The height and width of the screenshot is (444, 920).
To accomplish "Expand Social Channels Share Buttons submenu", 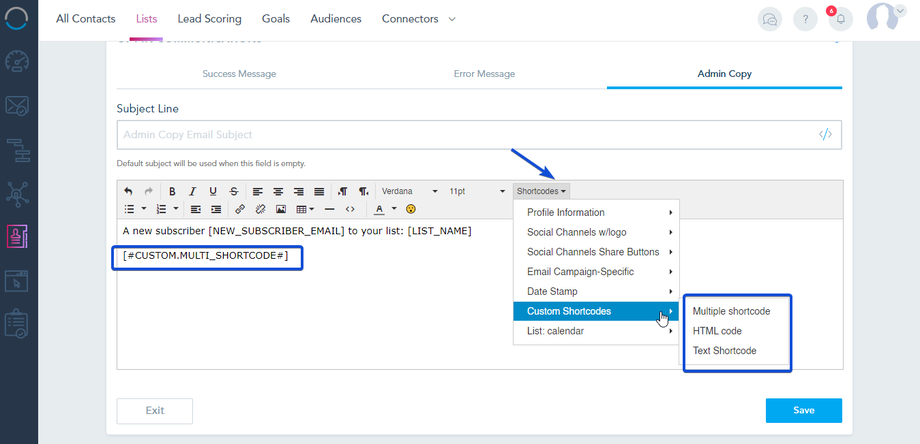I will [x=596, y=252].
